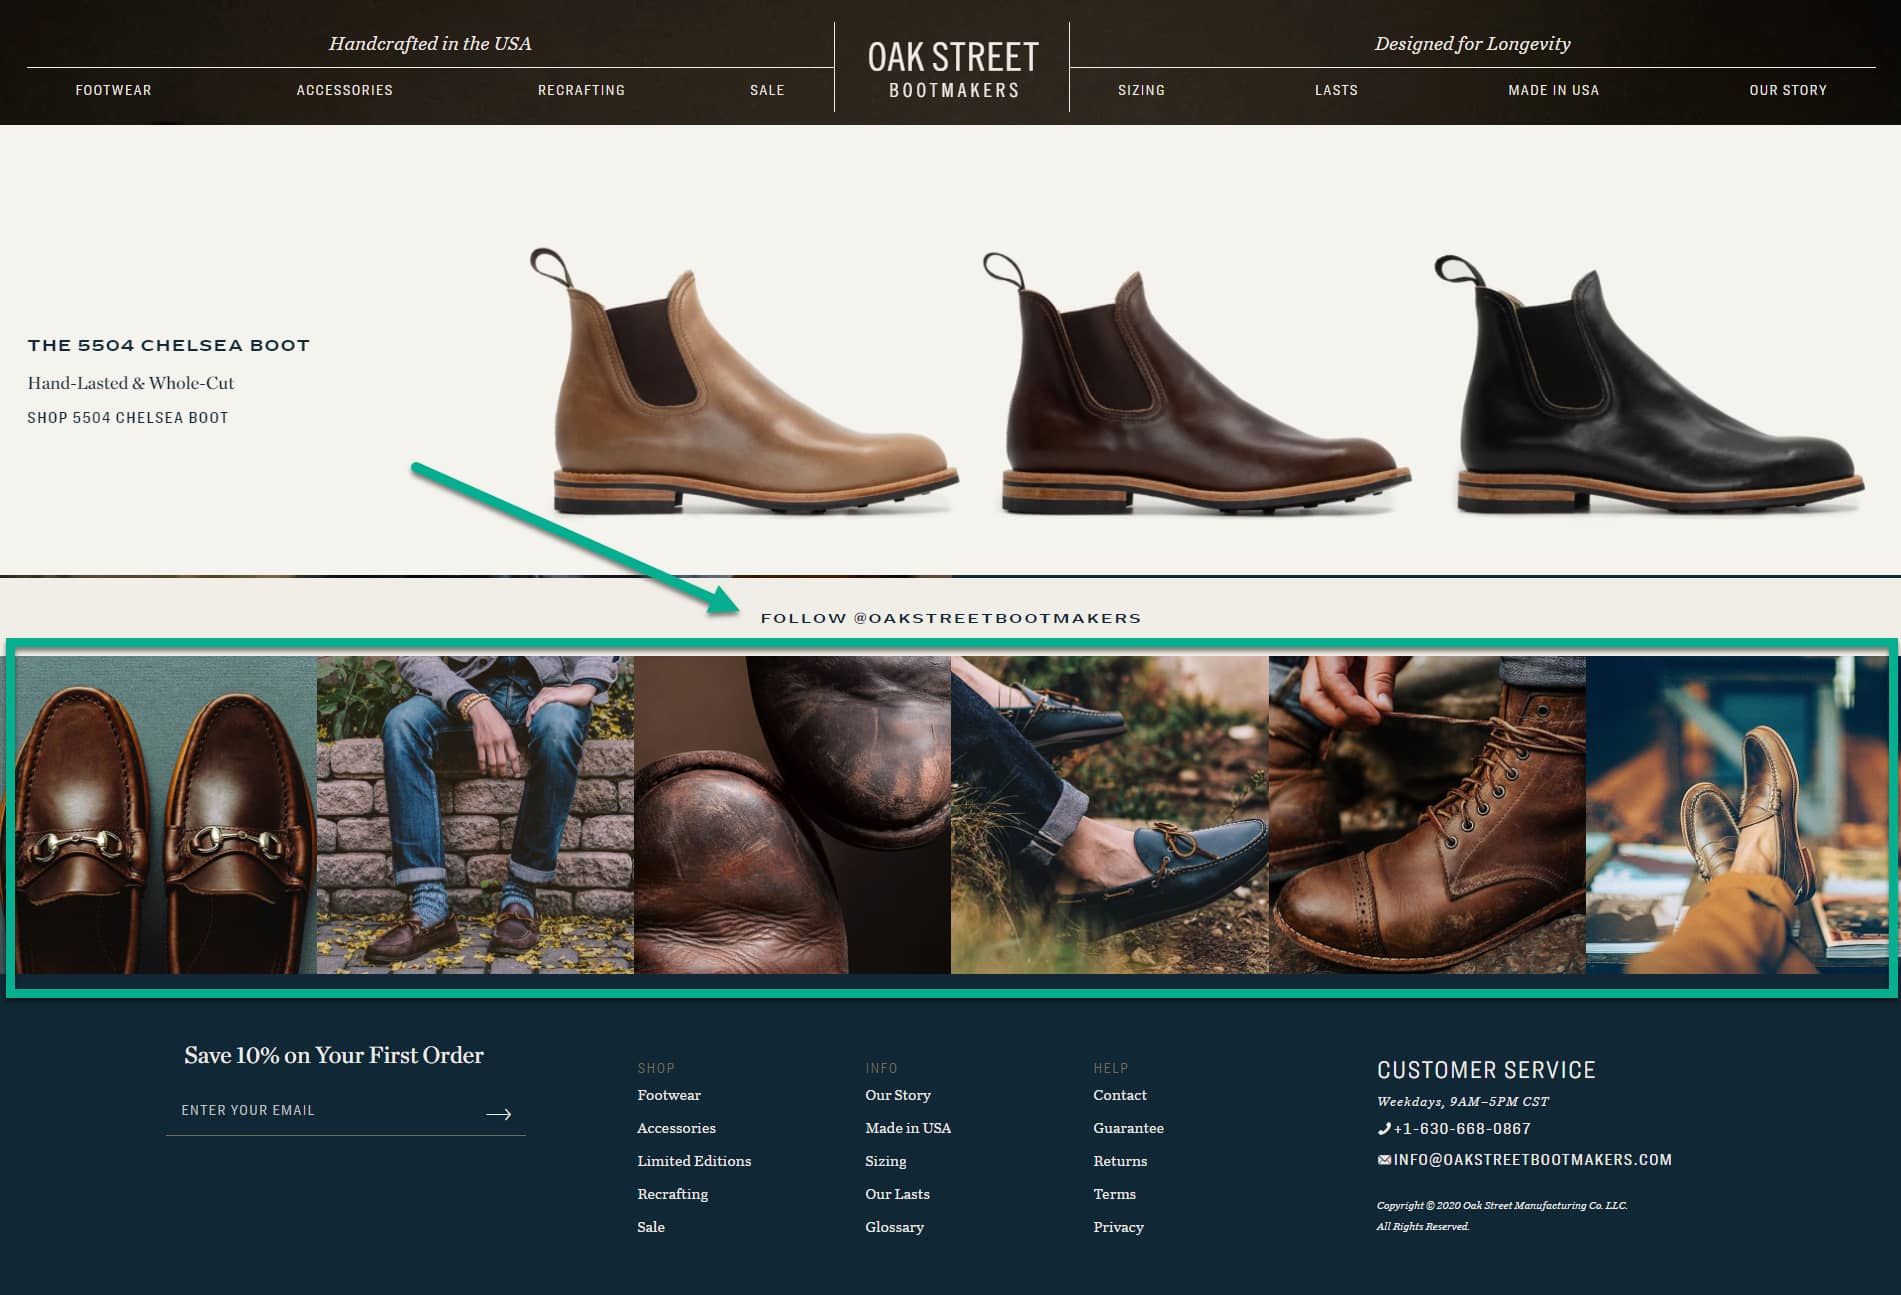Call +1-630-668-0867 phone link
This screenshot has height=1295, width=1901.
point(1462,1129)
